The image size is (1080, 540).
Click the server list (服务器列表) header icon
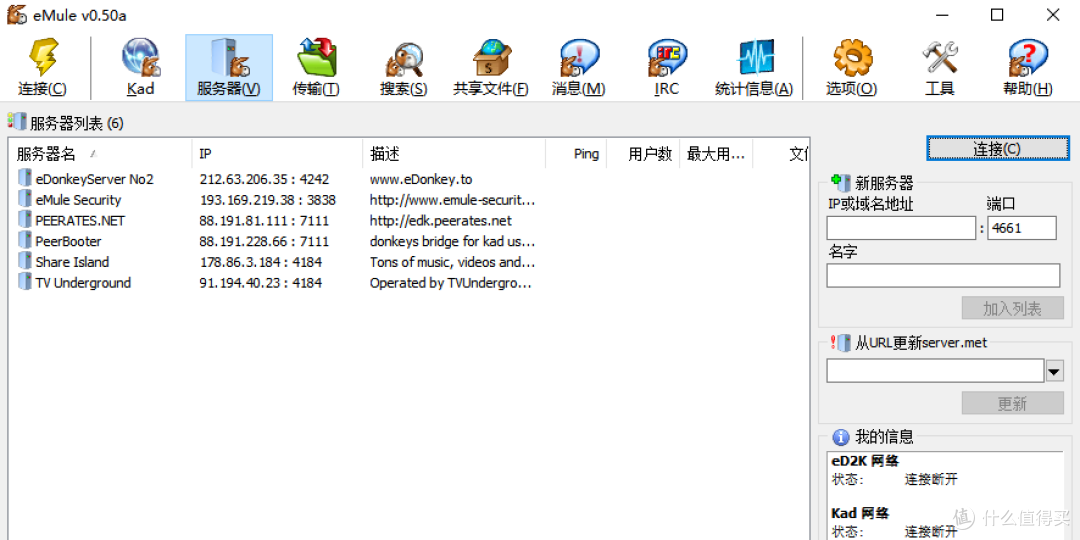(x=17, y=122)
